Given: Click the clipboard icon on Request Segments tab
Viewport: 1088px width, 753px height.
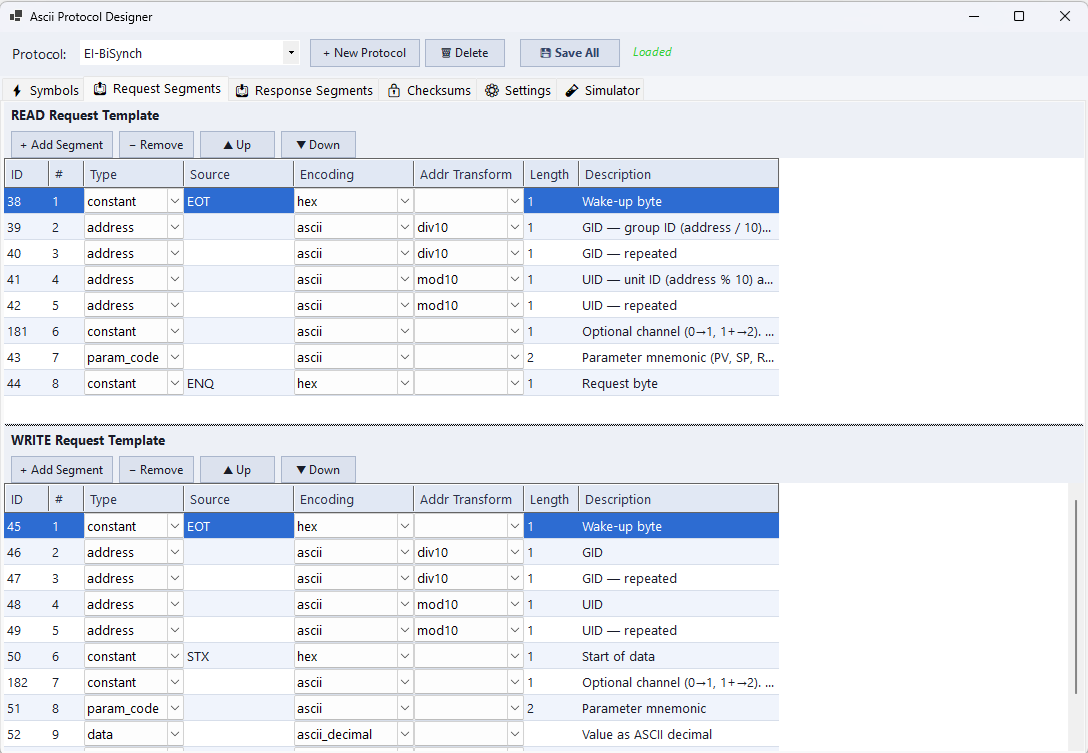Looking at the screenshot, I should point(100,88).
